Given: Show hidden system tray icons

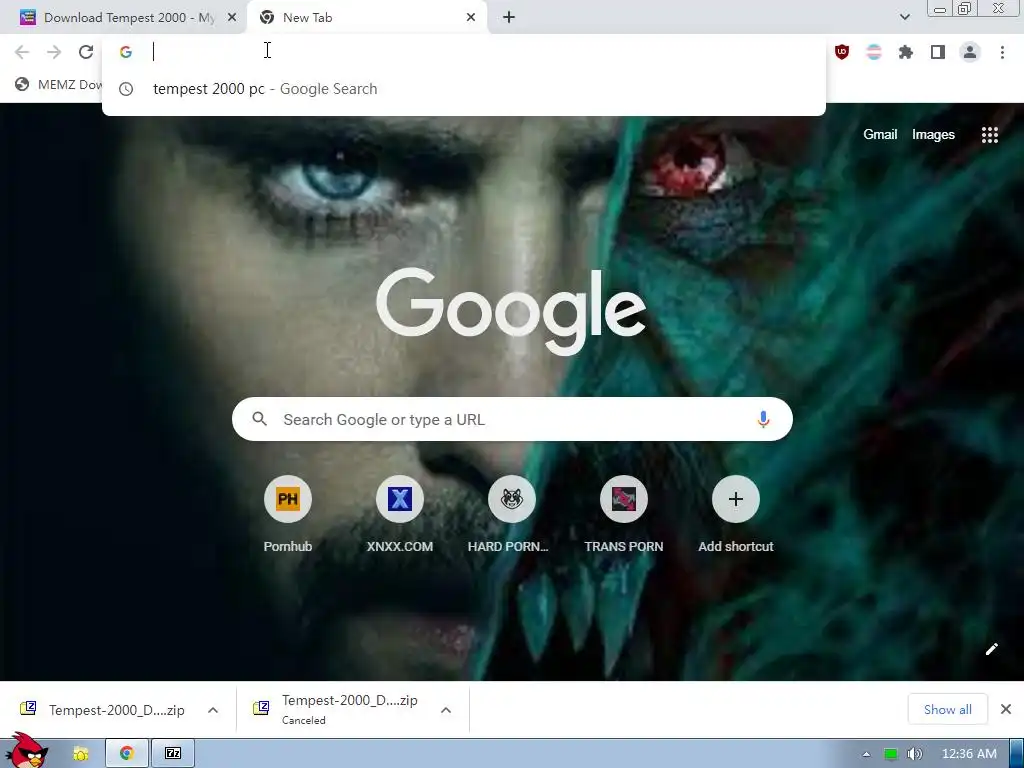Looking at the screenshot, I should [866, 754].
